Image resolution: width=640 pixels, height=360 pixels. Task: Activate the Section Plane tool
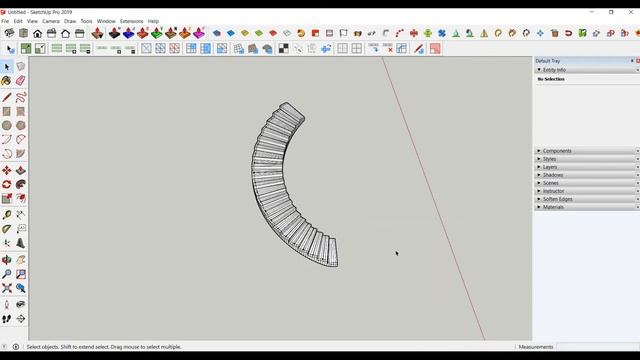pos(21,319)
